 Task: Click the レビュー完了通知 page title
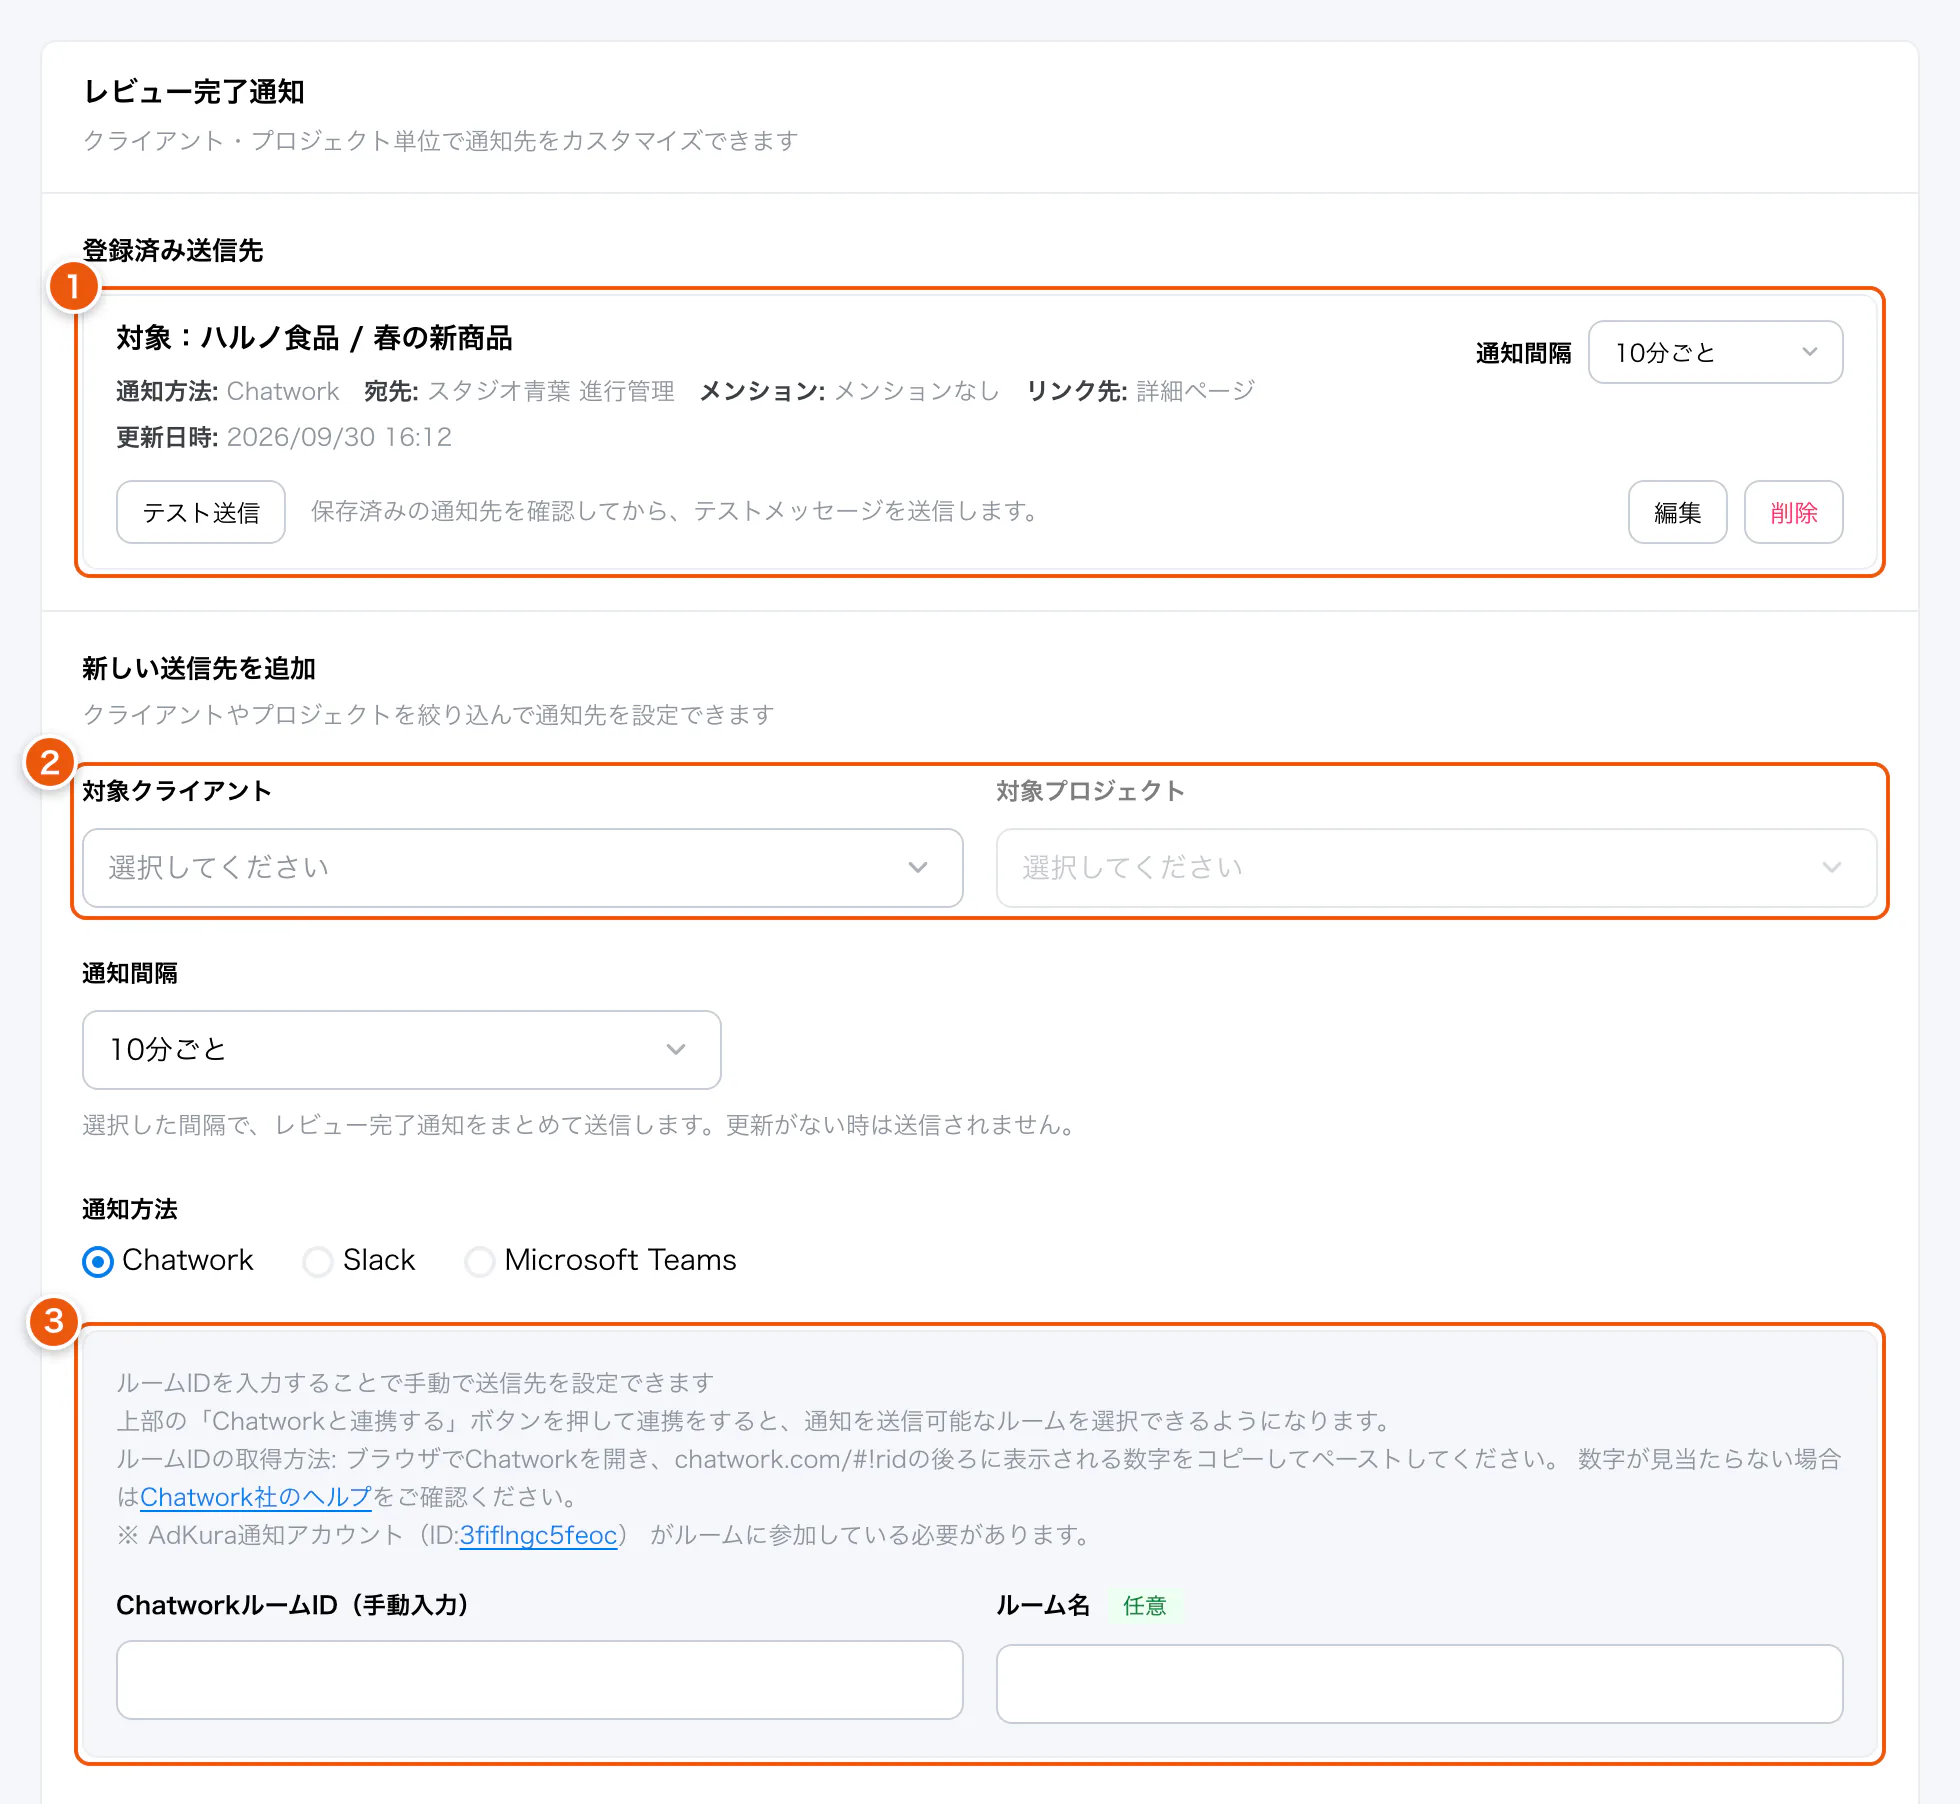(x=194, y=92)
